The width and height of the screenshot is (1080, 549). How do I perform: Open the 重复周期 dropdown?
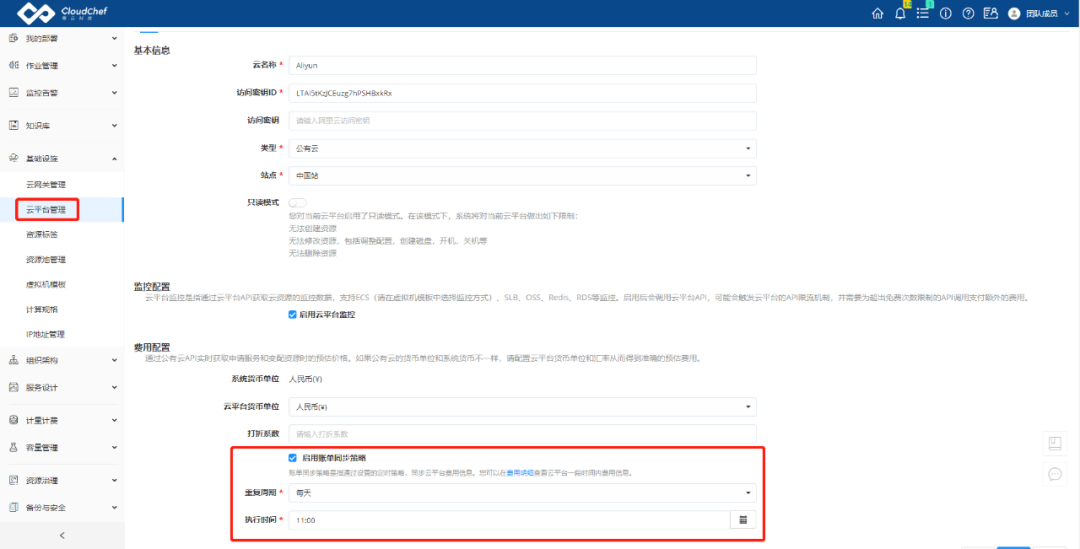(x=522, y=493)
